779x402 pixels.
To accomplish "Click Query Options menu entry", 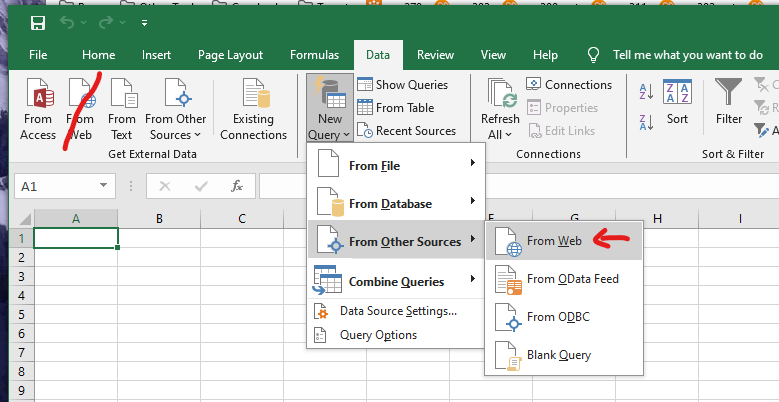I will click(378, 335).
